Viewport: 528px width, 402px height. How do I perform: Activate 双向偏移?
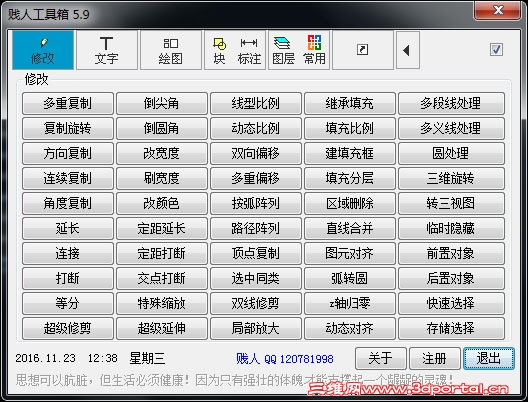coord(256,154)
